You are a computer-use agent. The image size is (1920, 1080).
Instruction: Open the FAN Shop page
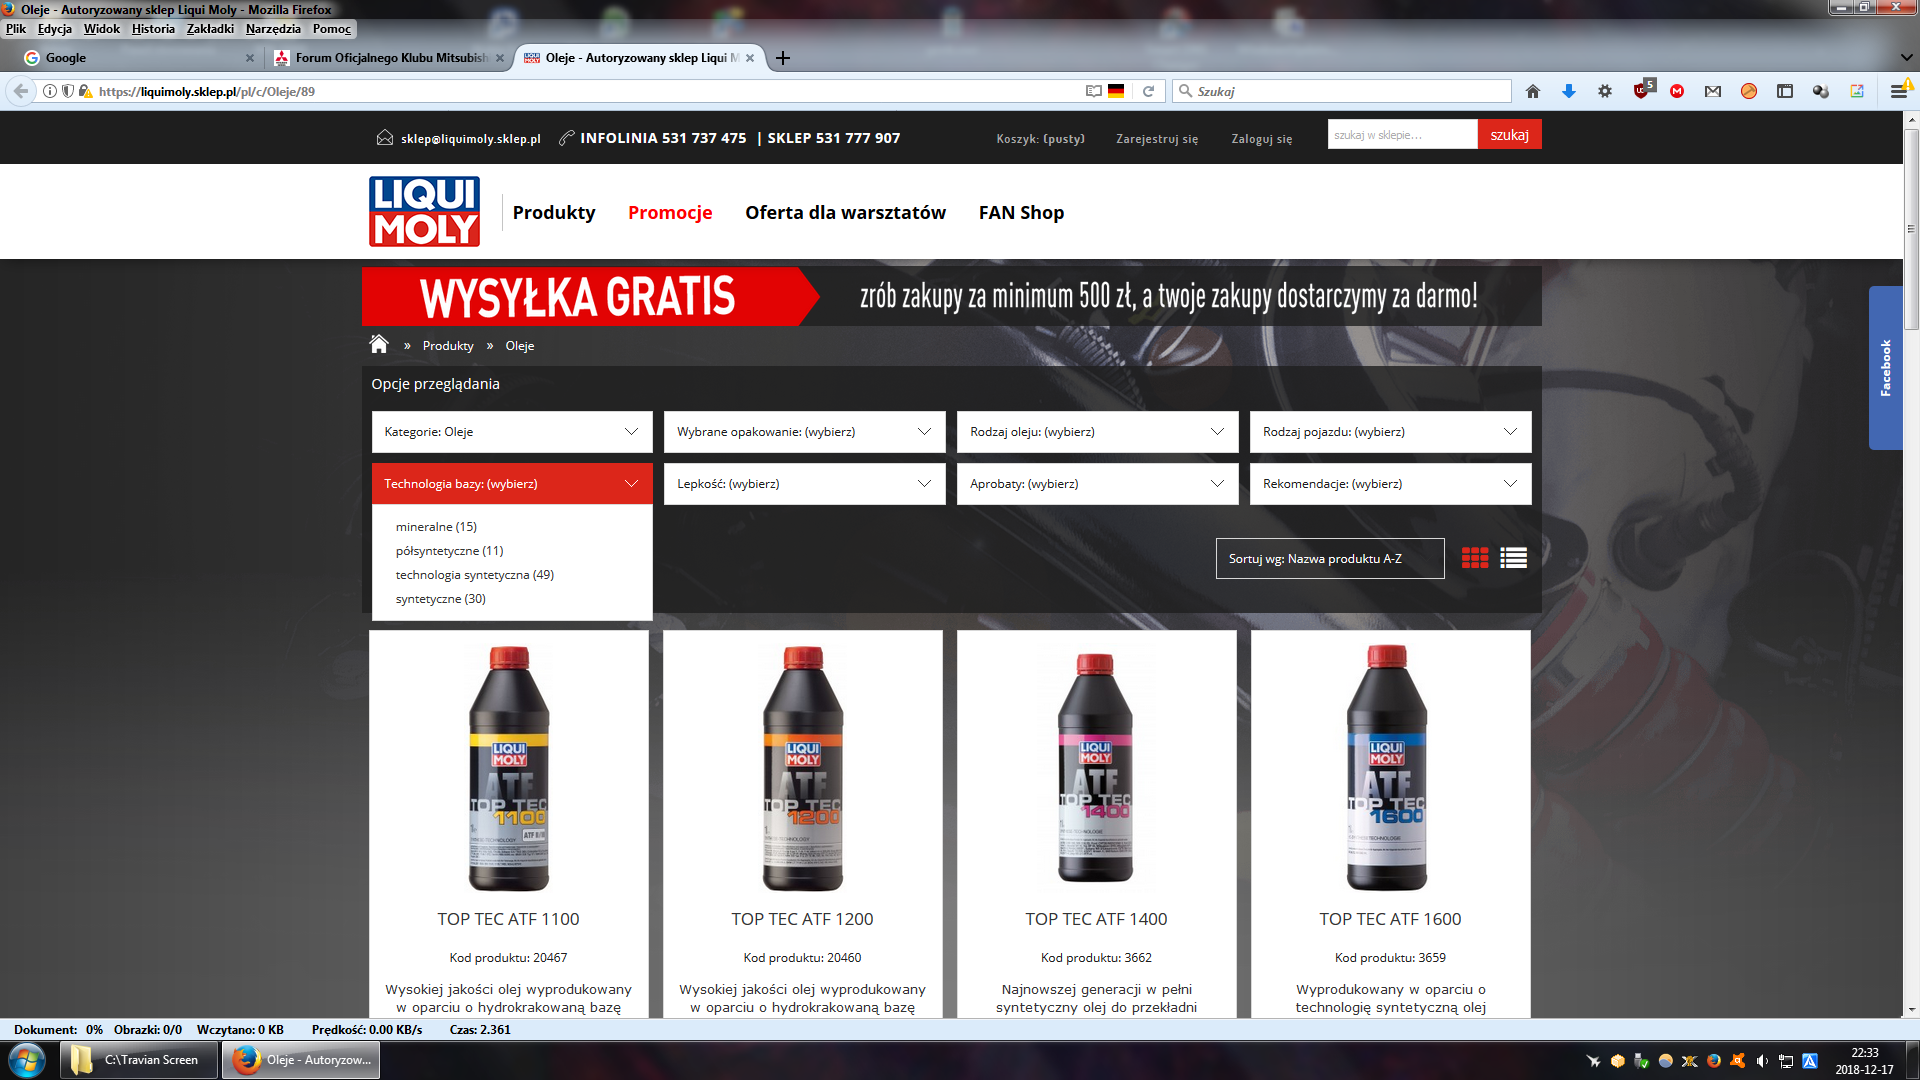coord(1021,212)
